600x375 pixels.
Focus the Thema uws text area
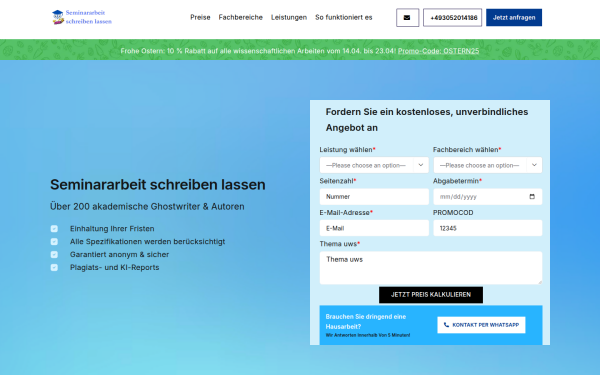click(x=431, y=268)
